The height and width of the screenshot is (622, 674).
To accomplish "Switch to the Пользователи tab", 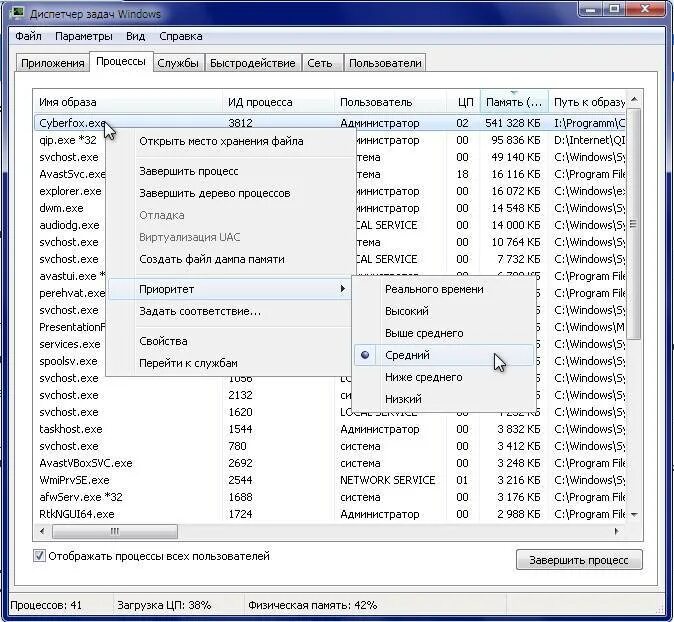I will coord(385,63).
